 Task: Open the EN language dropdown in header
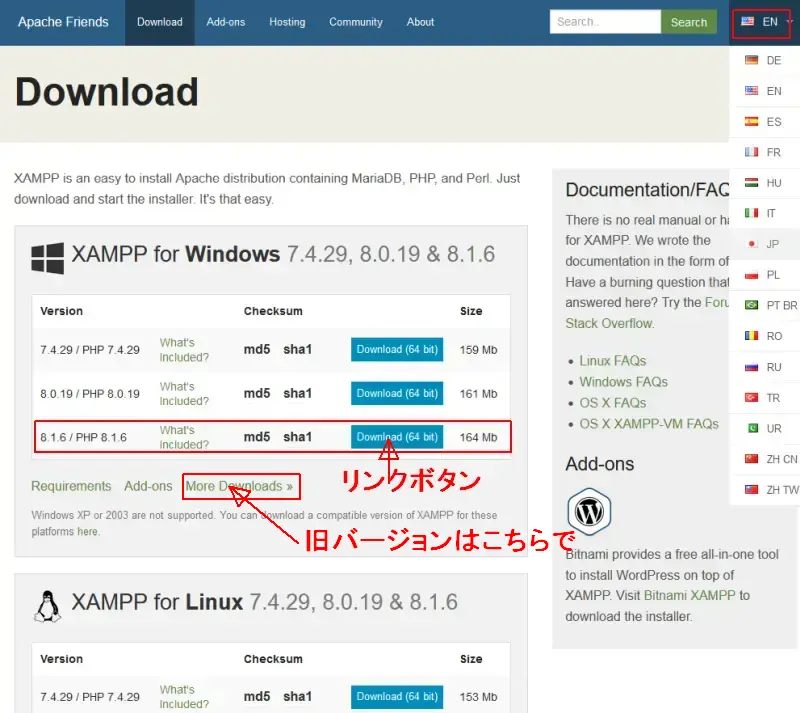(x=762, y=22)
